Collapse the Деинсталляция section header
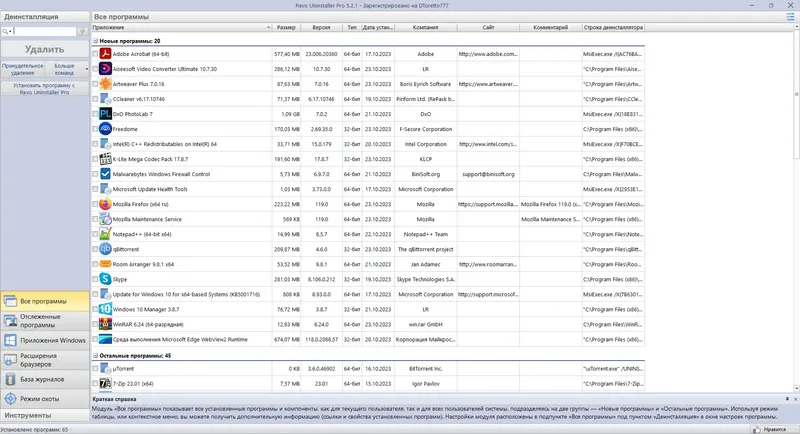This screenshot has width=800, height=434. click(x=45, y=17)
